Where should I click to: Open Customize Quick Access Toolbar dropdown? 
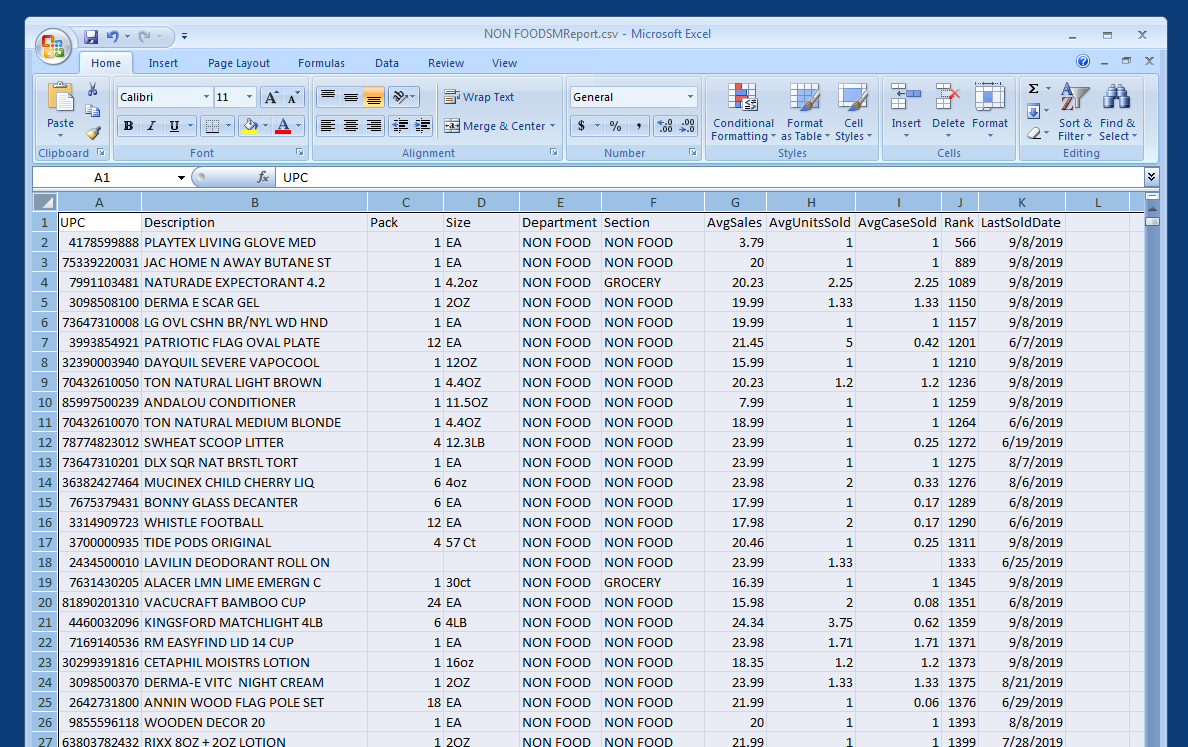[x=184, y=36]
